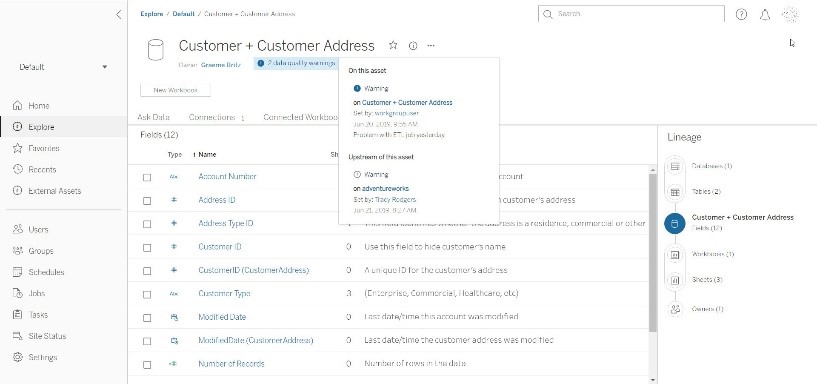This screenshot has height=384, width=817.
Task: Check the Account Number row checkbox
Action: (147, 177)
